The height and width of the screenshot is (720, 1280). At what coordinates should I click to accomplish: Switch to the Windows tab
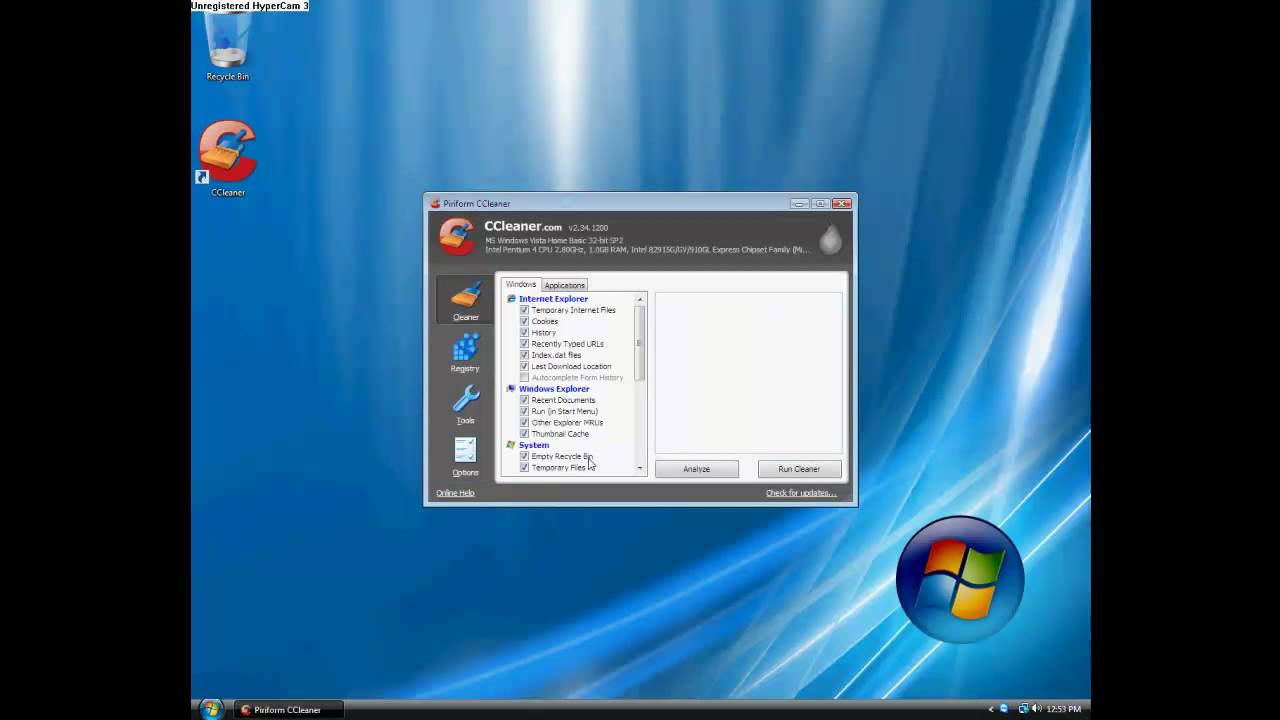(521, 285)
